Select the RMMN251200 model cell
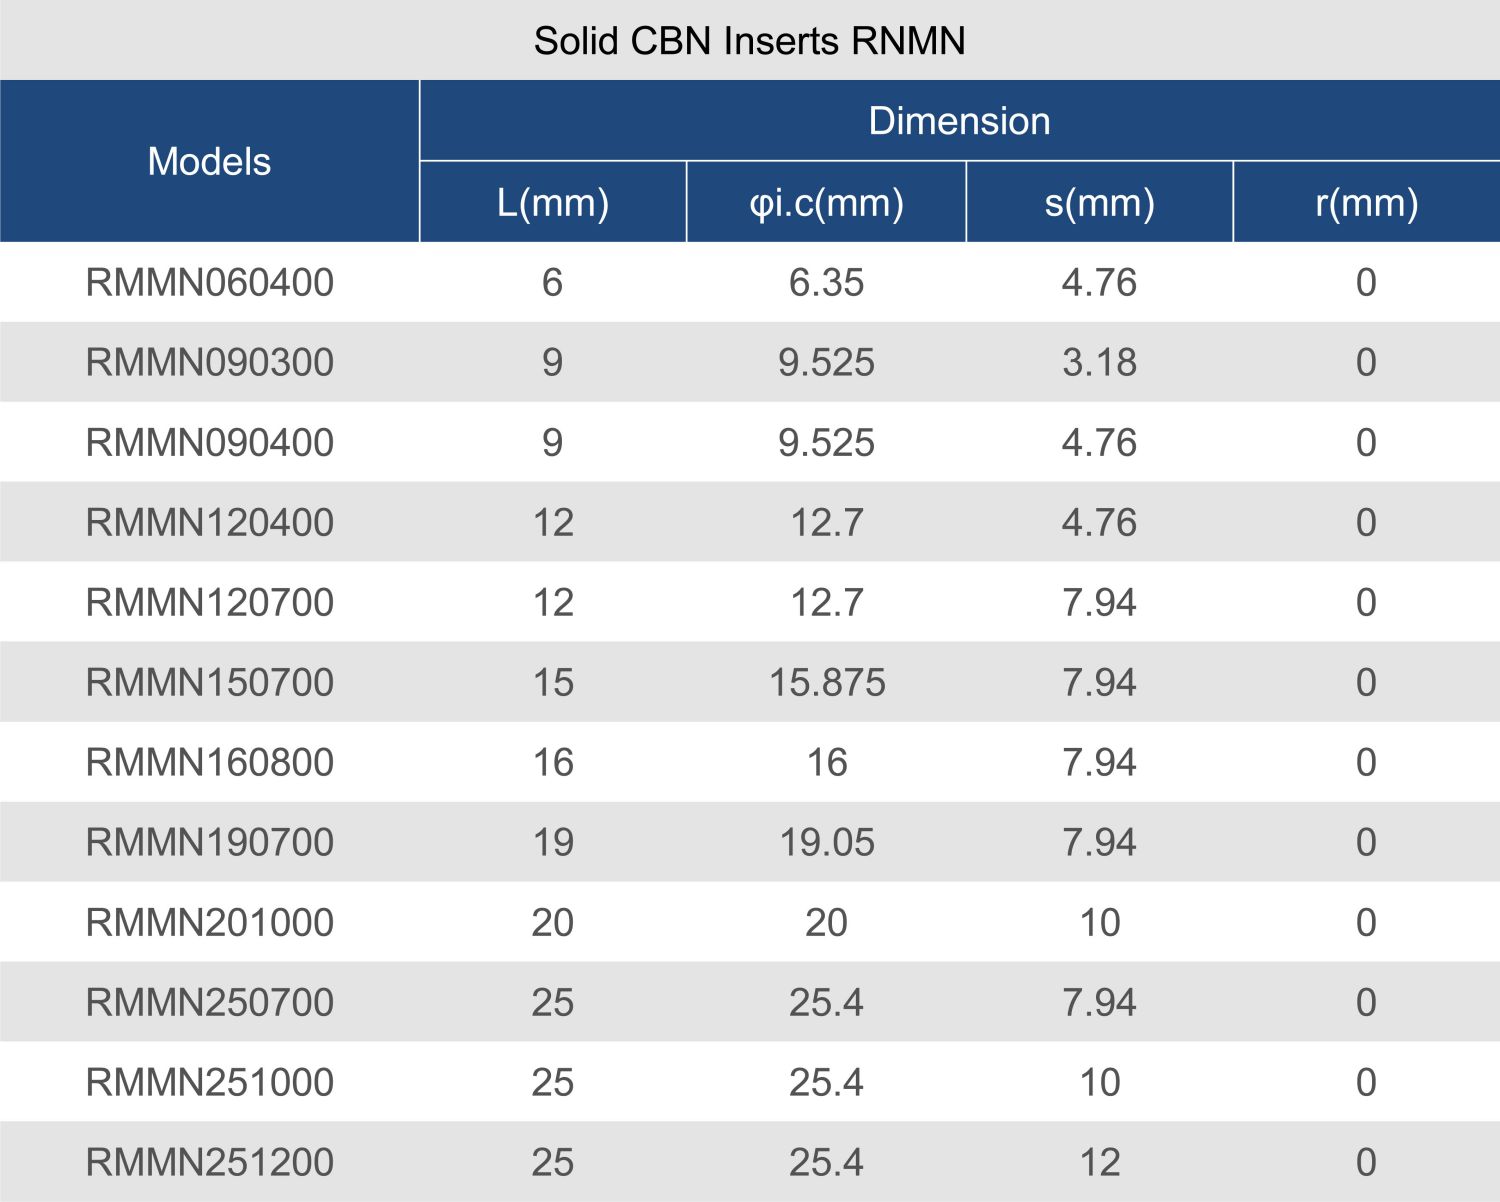Image resolution: width=1500 pixels, height=1202 pixels. coord(210,1163)
